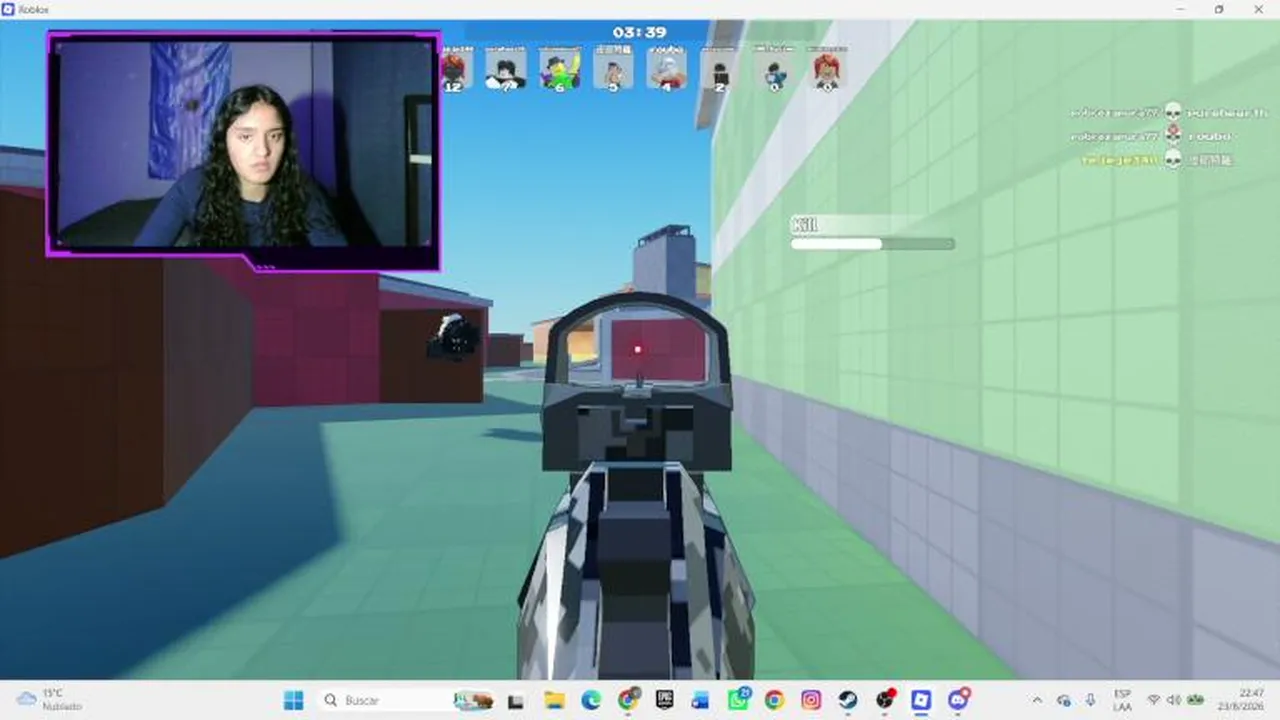
Task: Open the Chrome icon left of Instagram
Action: point(774,700)
